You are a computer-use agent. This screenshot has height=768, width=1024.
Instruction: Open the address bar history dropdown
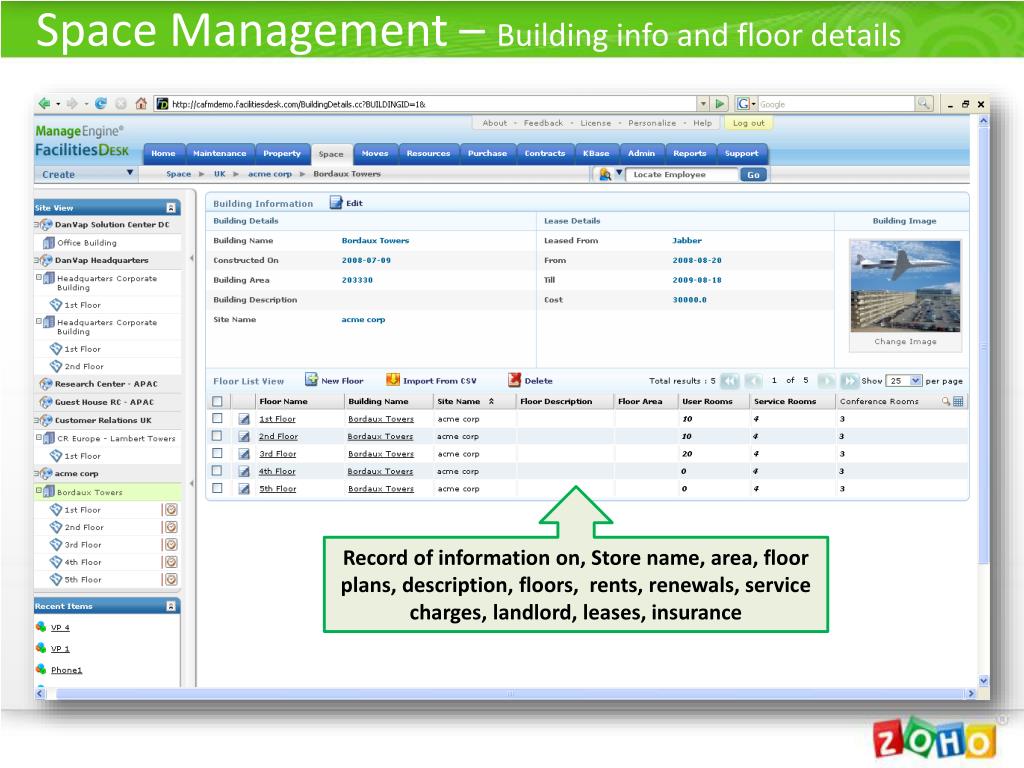(x=703, y=103)
